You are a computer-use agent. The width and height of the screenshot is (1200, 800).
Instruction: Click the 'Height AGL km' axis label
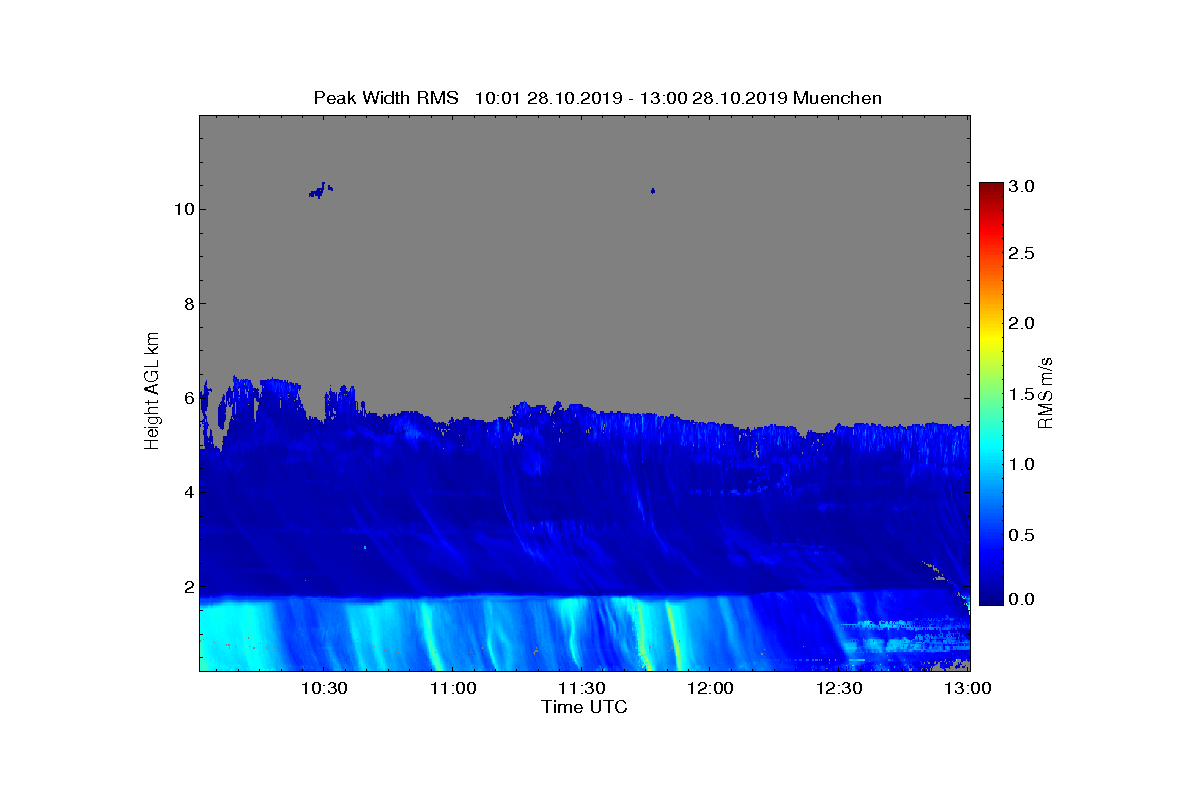click(152, 392)
